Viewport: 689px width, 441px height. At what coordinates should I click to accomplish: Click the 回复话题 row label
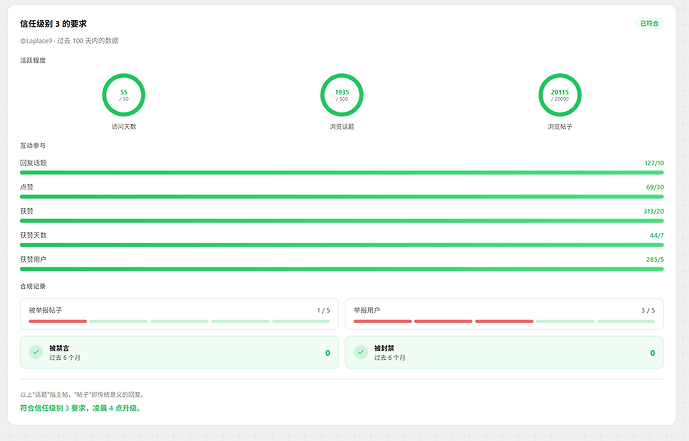click(33, 163)
